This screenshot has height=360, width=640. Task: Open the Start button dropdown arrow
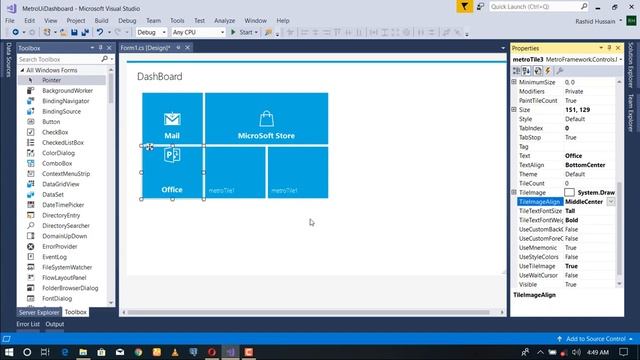256,32
